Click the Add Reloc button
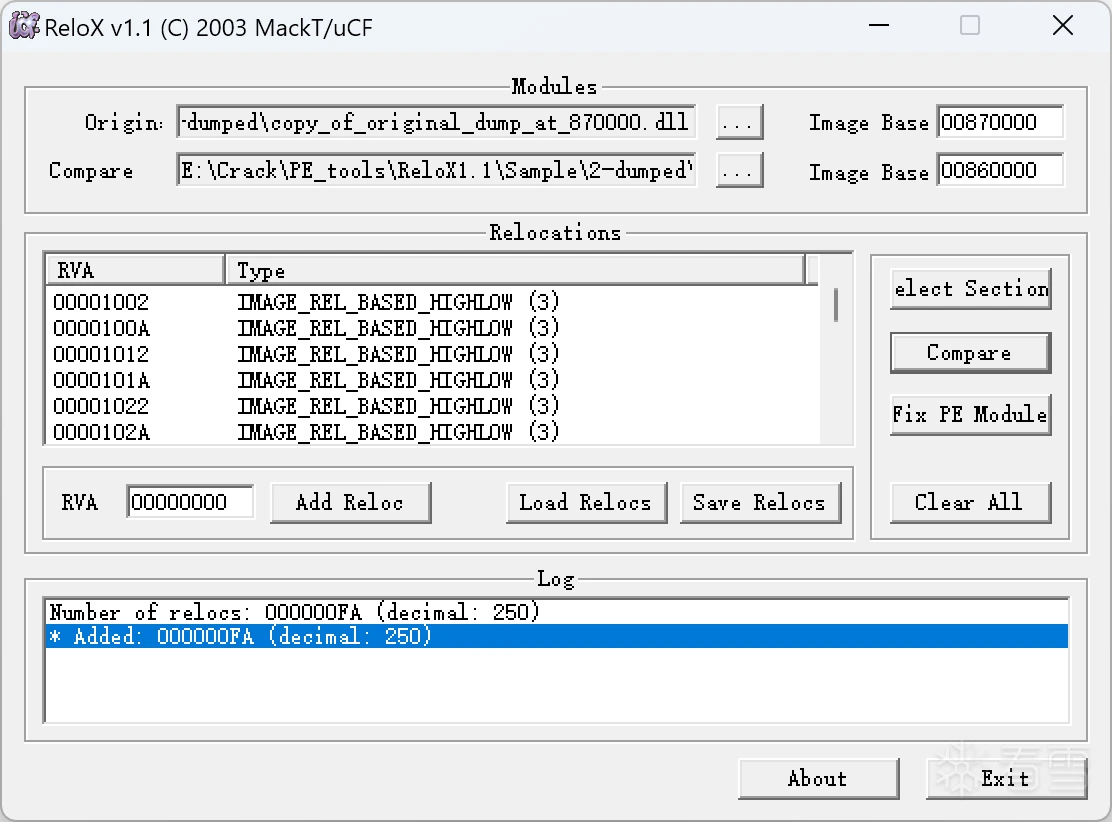This screenshot has width=1112, height=822. point(350,503)
